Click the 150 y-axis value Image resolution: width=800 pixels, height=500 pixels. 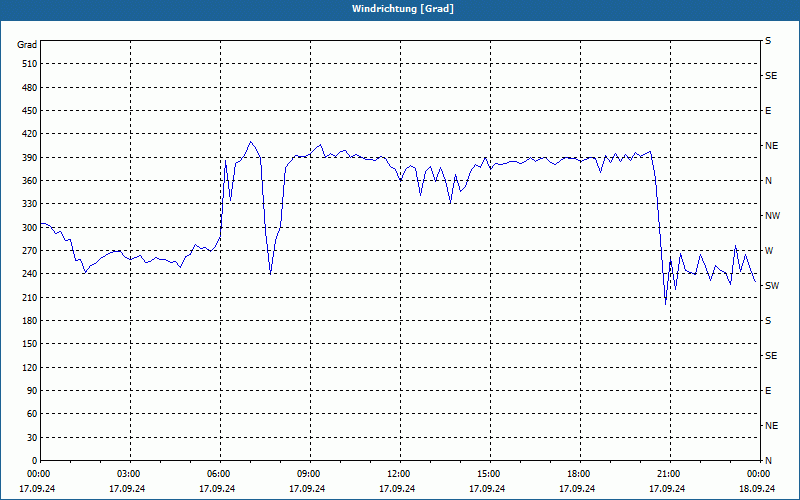(30, 344)
